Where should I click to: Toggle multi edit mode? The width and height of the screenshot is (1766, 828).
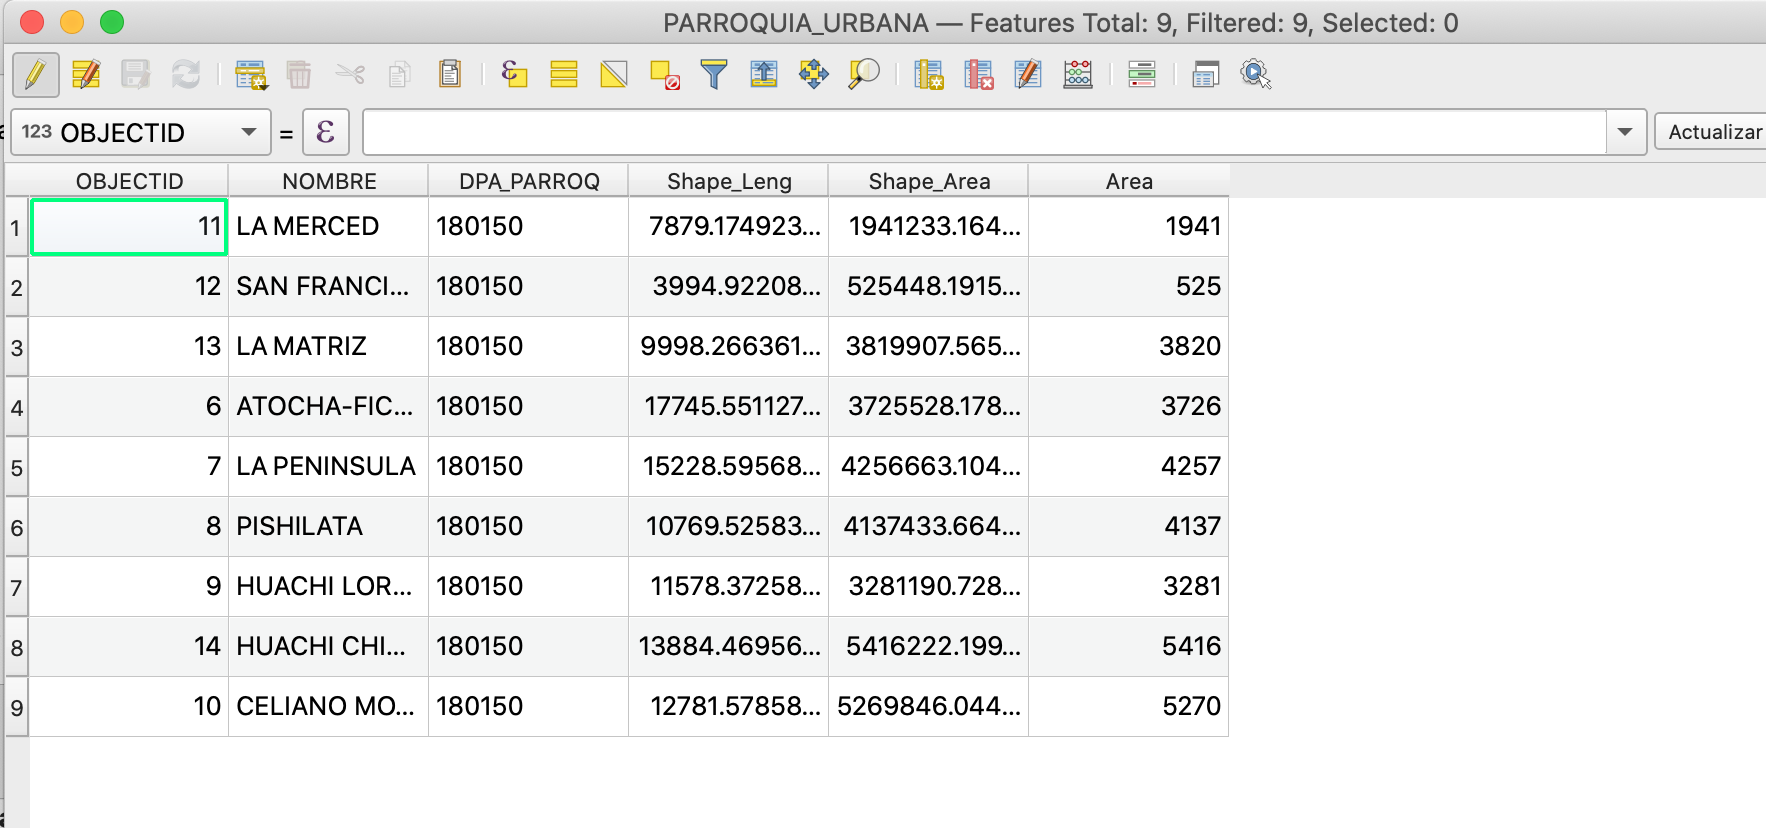(x=86, y=75)
